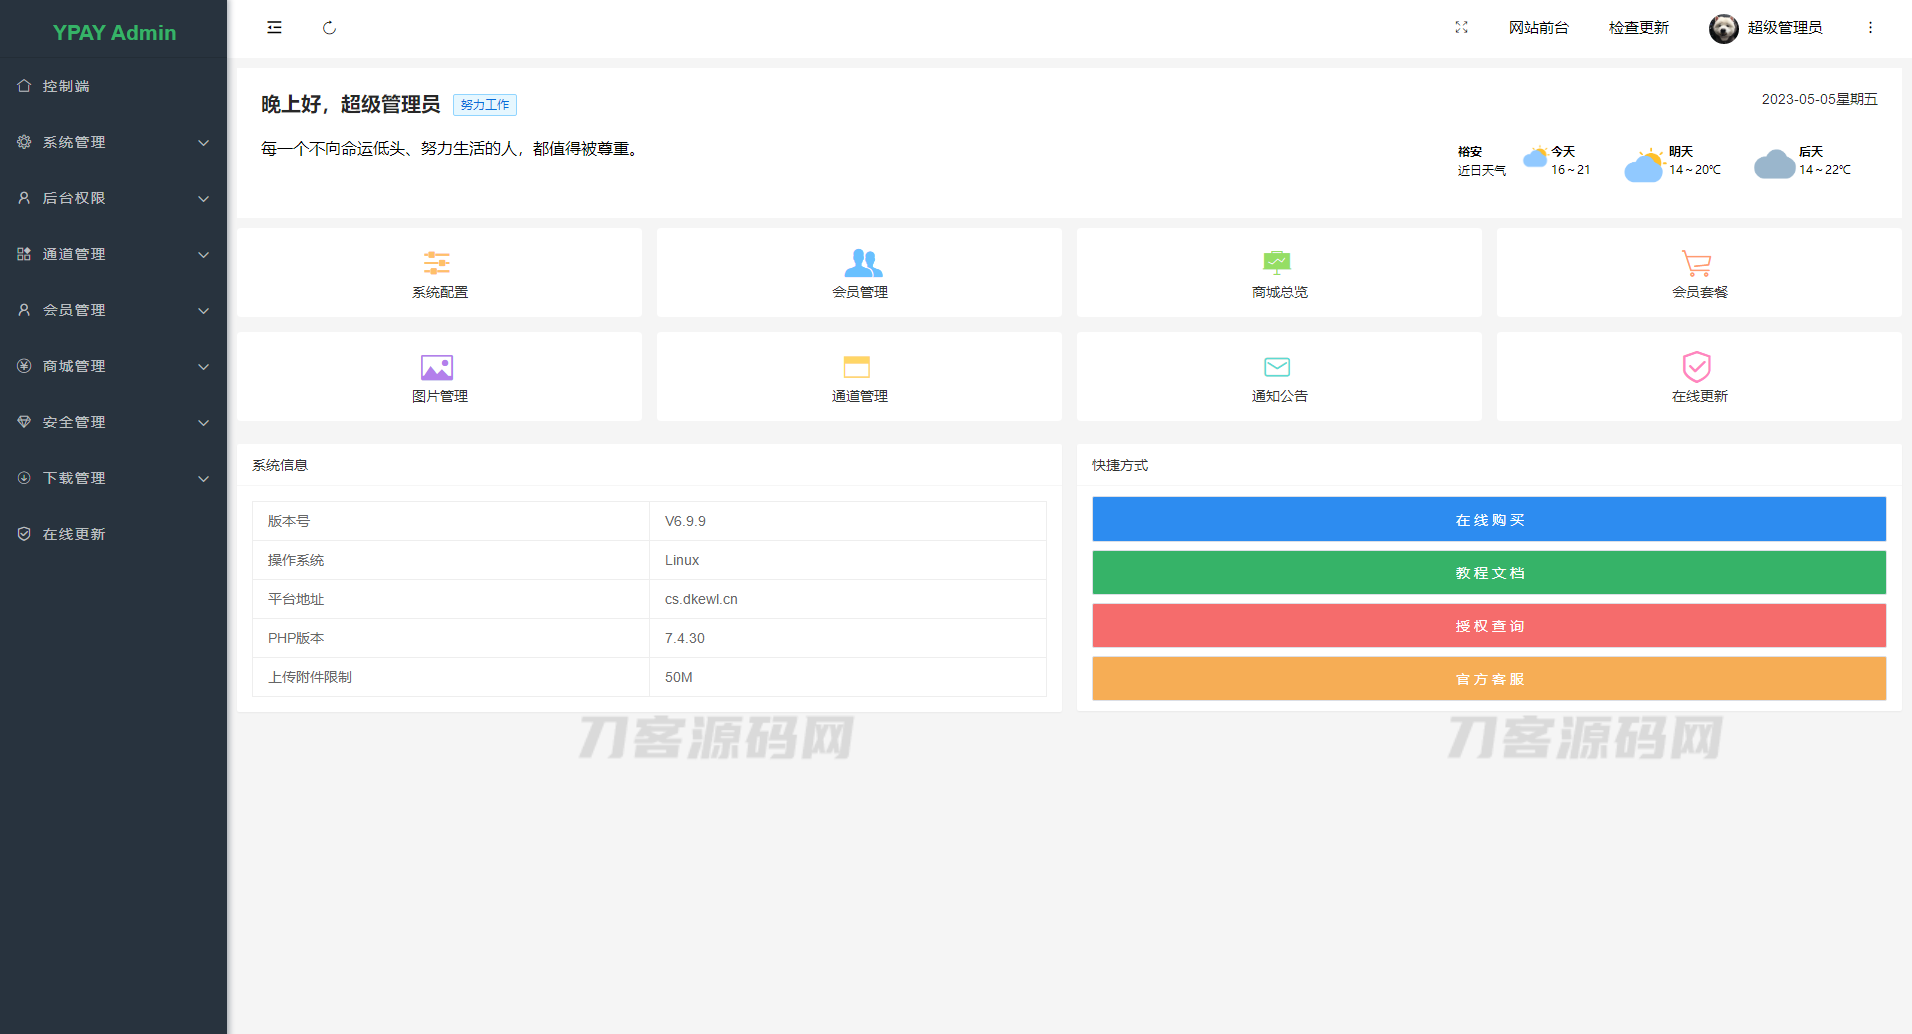Expand 后台权限 sidebar menu
The height and width of the screenshot is (1034, 1912).
113,198
